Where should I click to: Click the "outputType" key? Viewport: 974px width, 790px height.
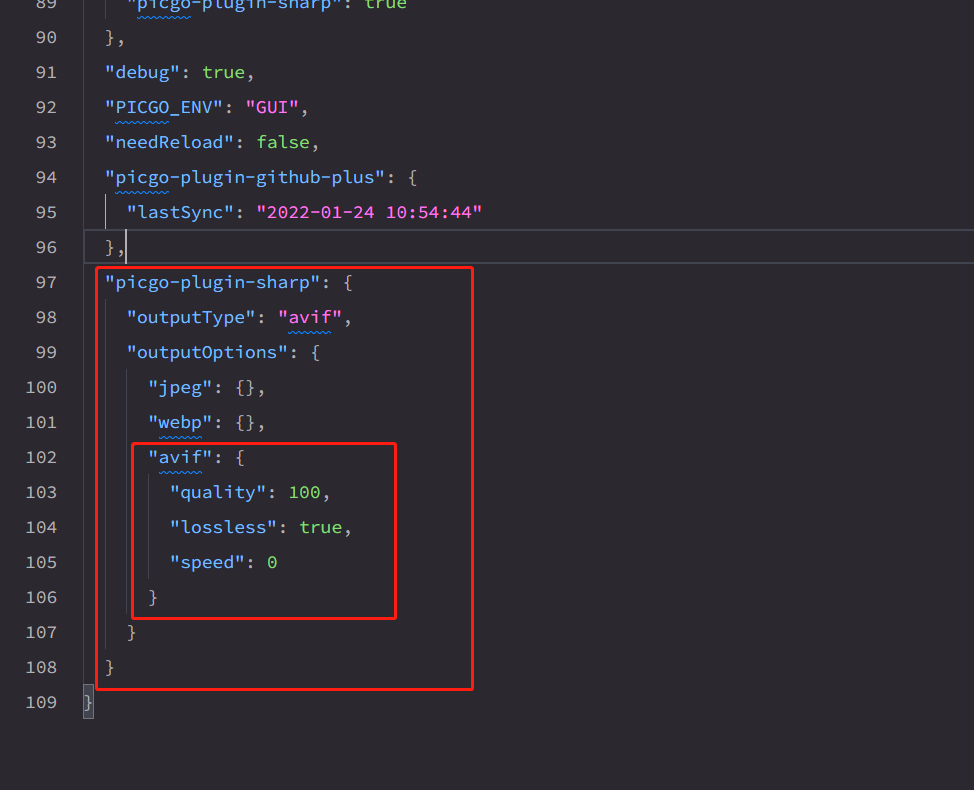(191, 317)
